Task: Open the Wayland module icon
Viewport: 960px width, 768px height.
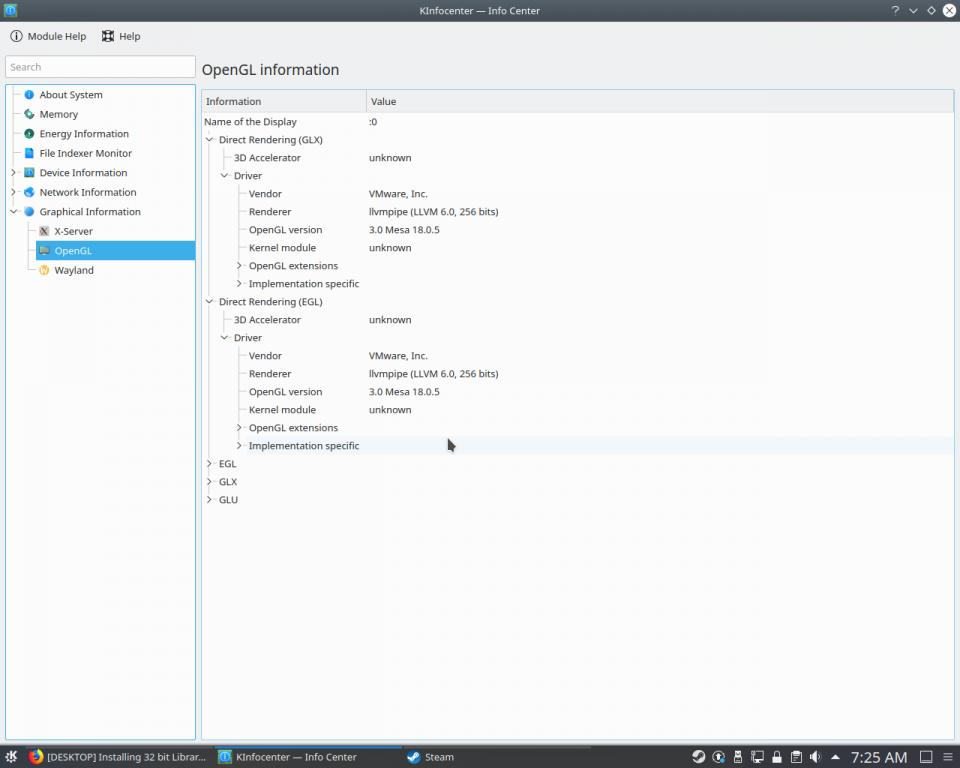Action: click(x=44, y=270)
